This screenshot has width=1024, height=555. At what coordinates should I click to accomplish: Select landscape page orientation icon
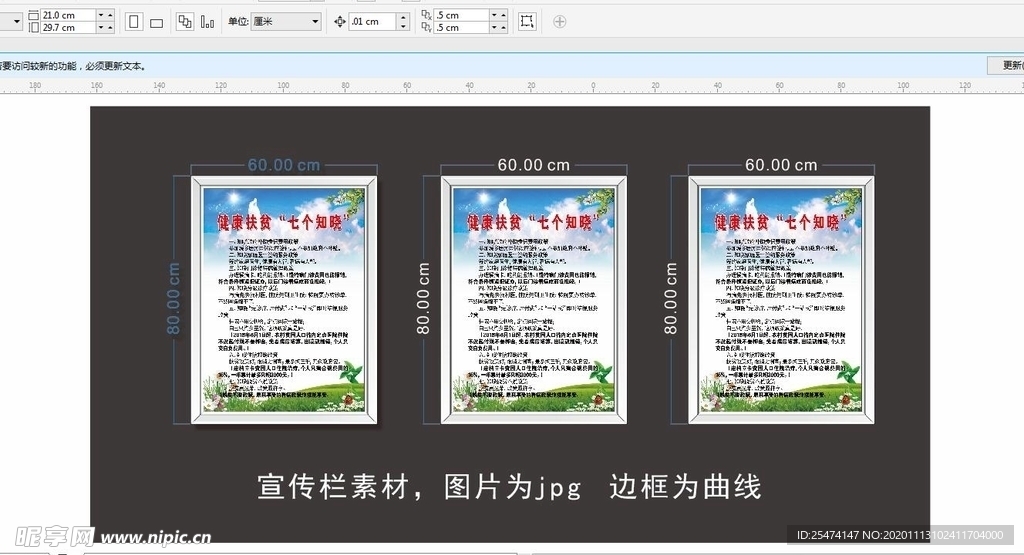156,22
